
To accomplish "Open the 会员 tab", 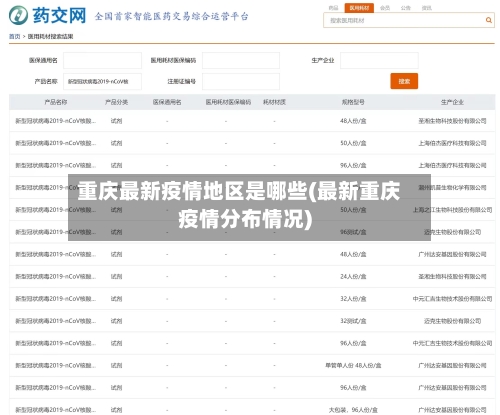I will coord(385,8).
